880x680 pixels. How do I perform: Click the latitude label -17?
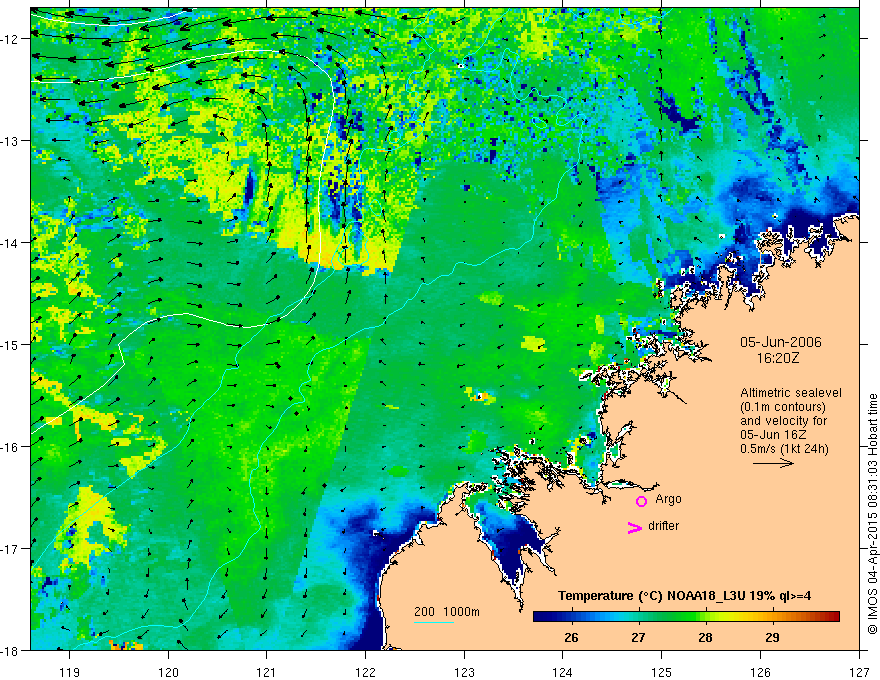click(11, 548)
